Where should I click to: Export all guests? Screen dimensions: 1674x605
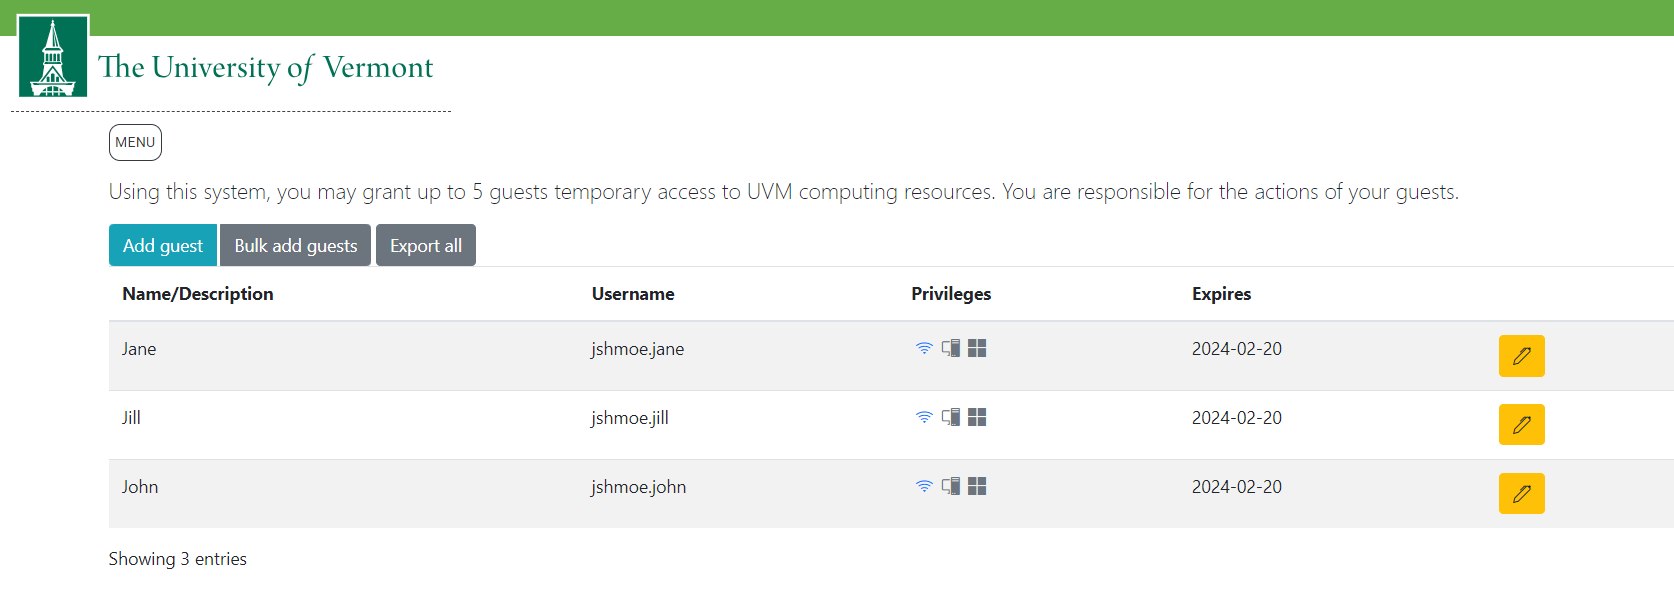[426, 245]
